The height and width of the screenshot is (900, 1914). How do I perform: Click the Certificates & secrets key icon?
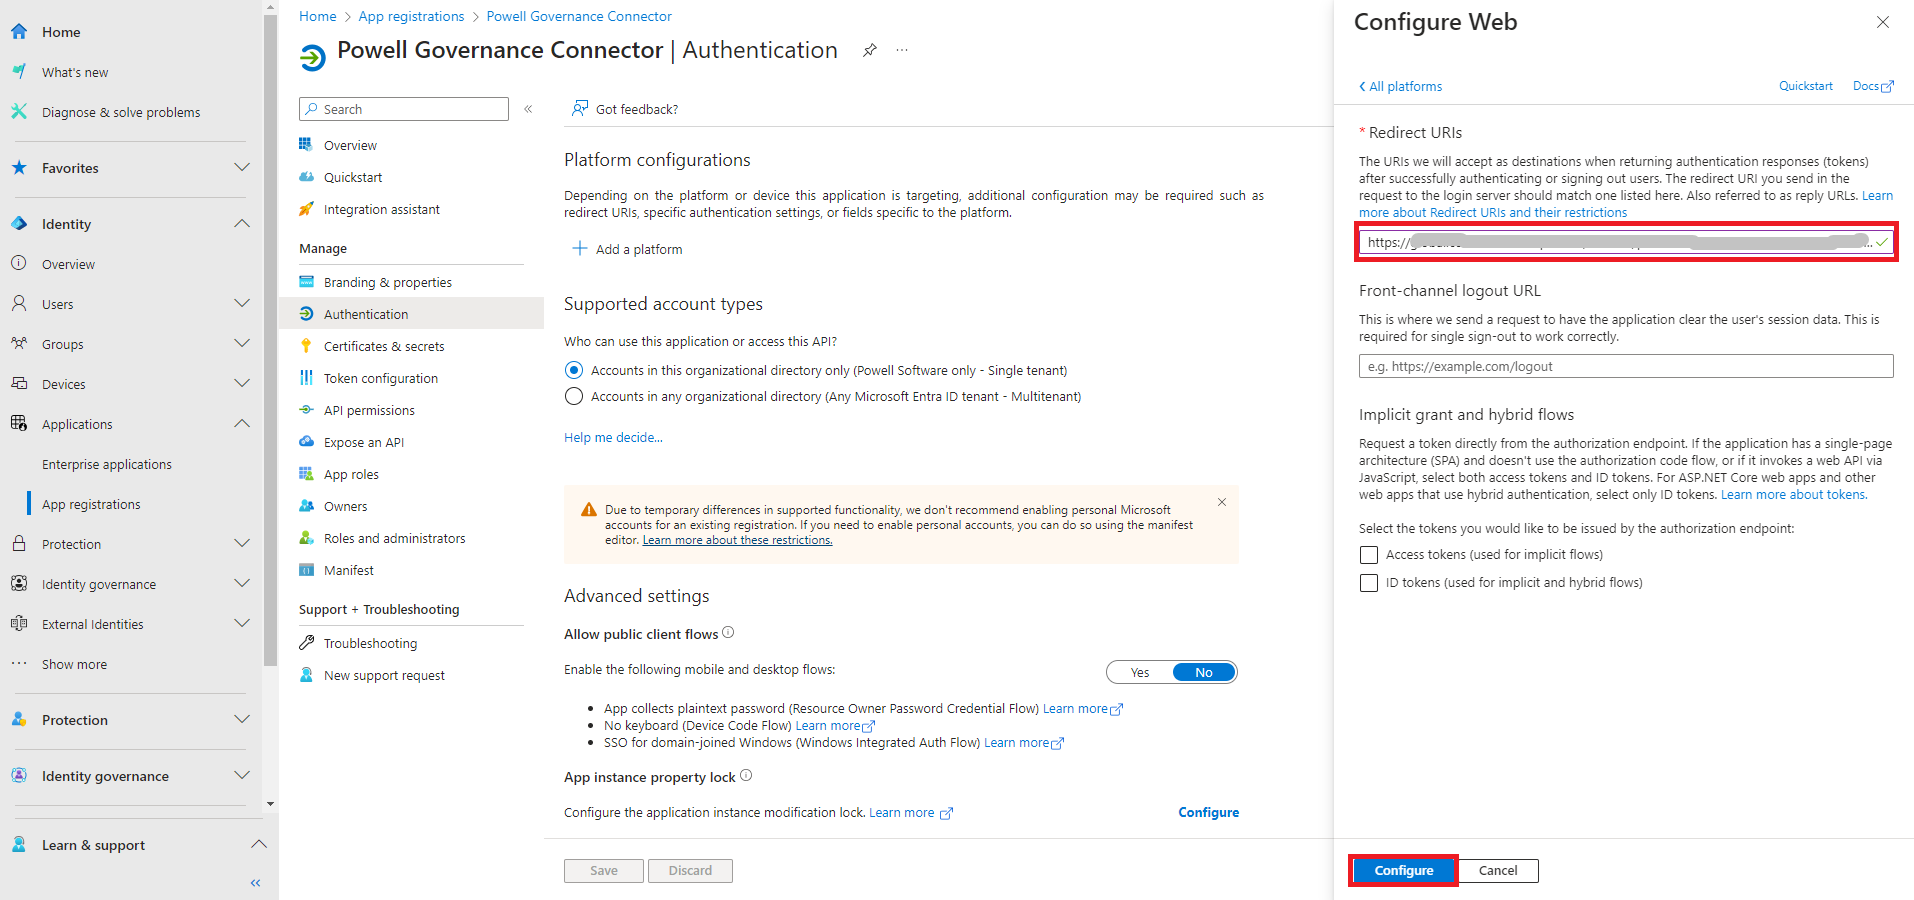(x=306, y=346)
